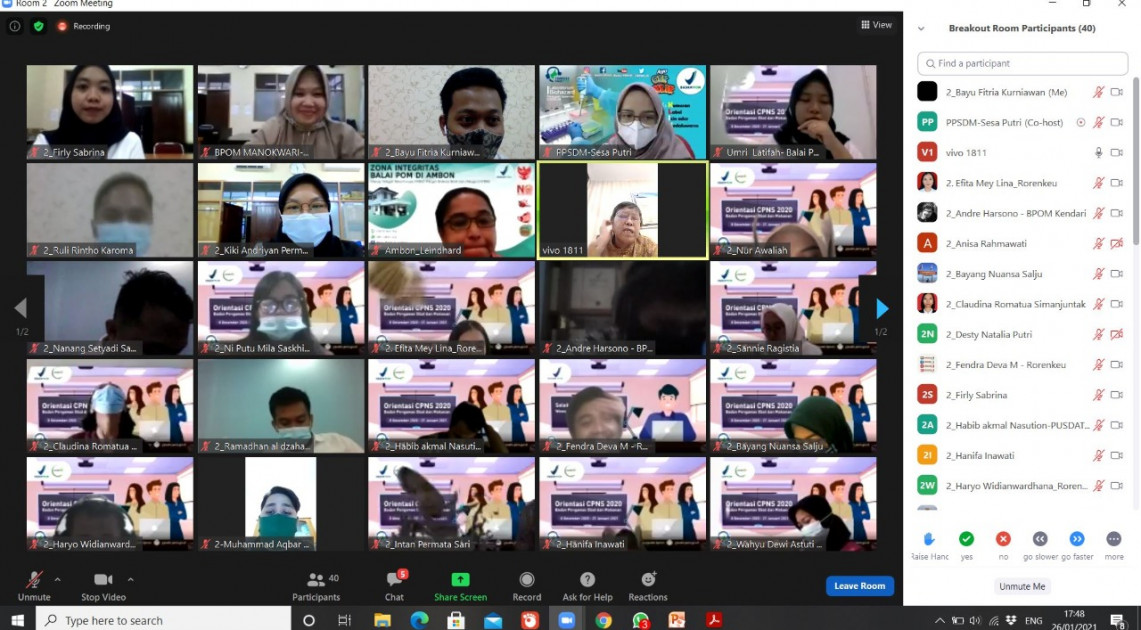This screenshot has height=630, width=1141.
Task: Open the Participants panel
Action: 316,586
